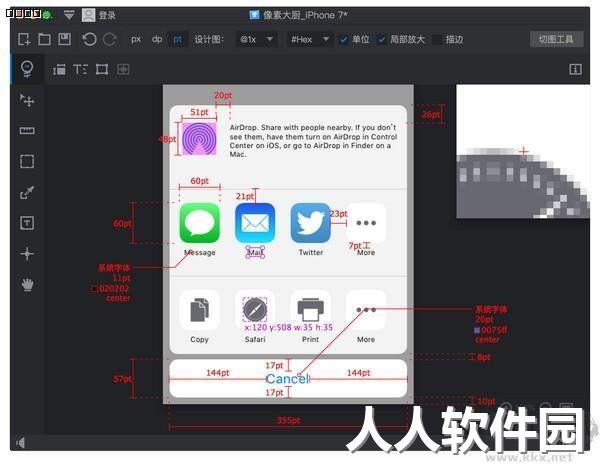
Task: Click the 切图工具 button
Action: pos(556,39)
